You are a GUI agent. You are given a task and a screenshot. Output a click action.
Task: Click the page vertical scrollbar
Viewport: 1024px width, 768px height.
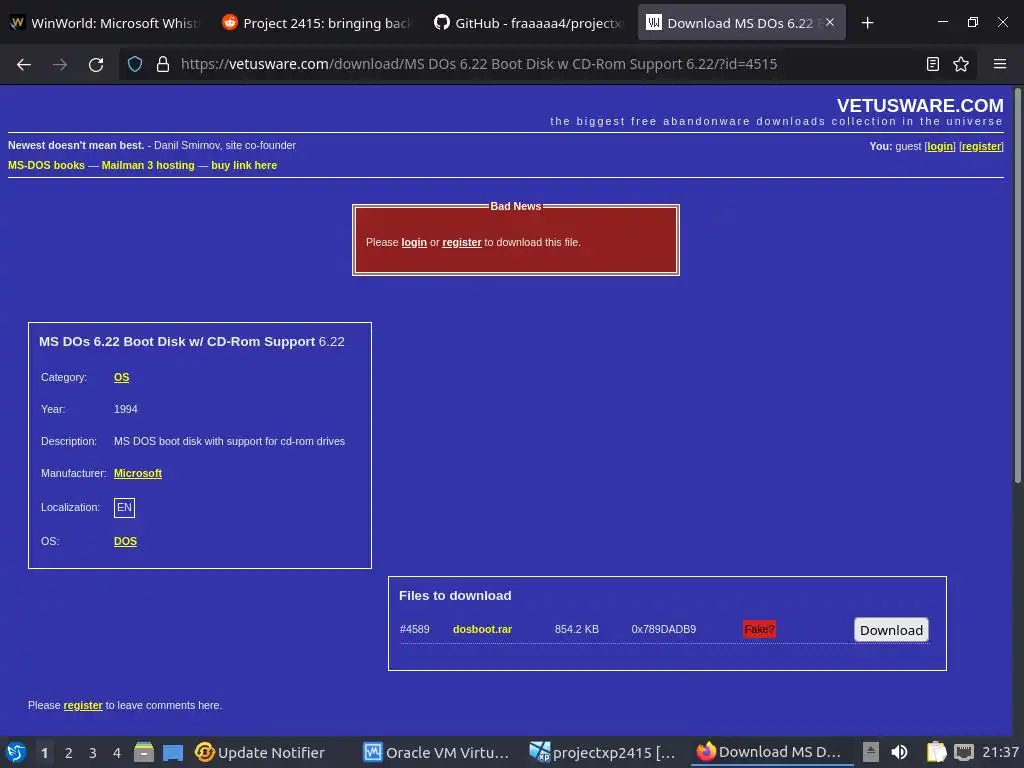coord(1017,287)
